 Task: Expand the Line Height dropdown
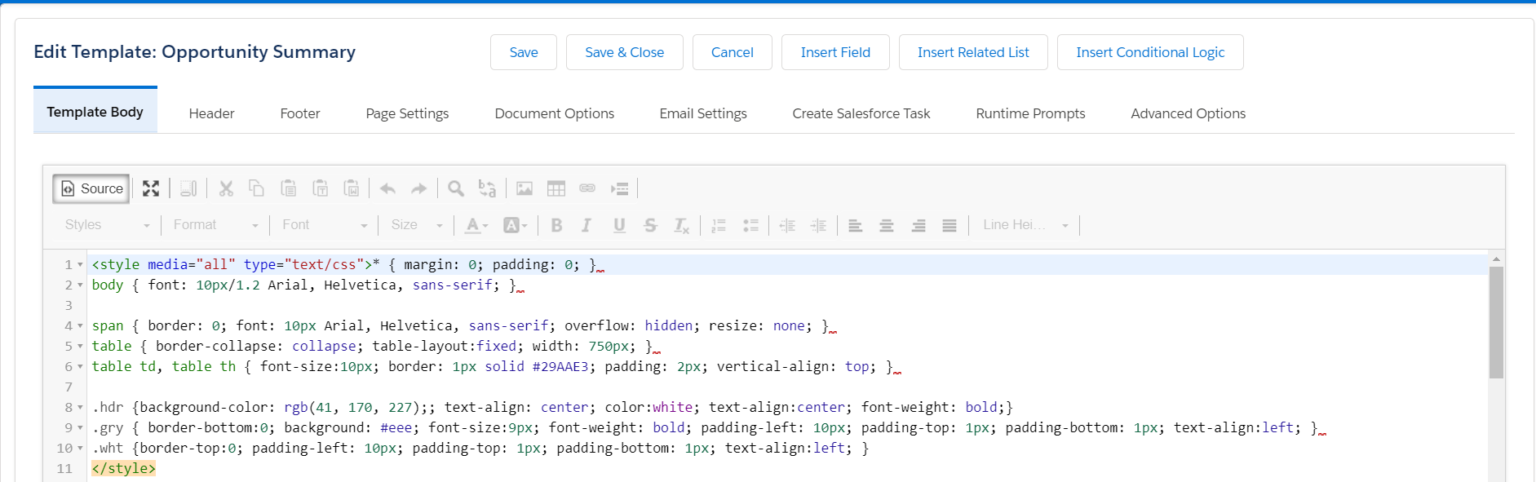coord(1025,225)
